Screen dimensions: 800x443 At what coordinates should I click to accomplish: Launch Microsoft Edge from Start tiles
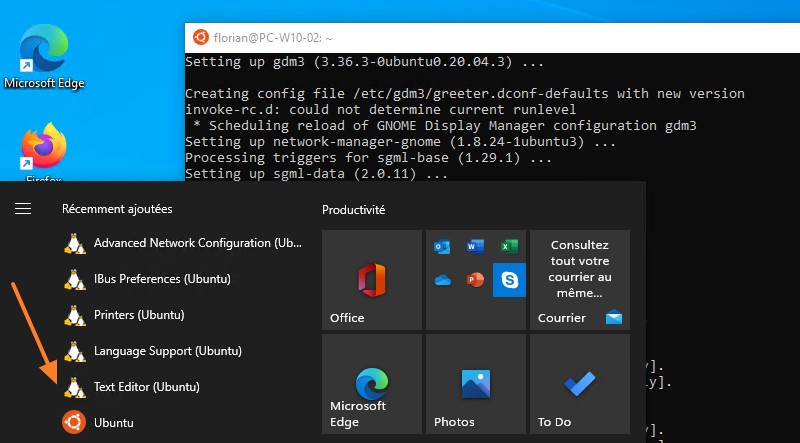372,384
